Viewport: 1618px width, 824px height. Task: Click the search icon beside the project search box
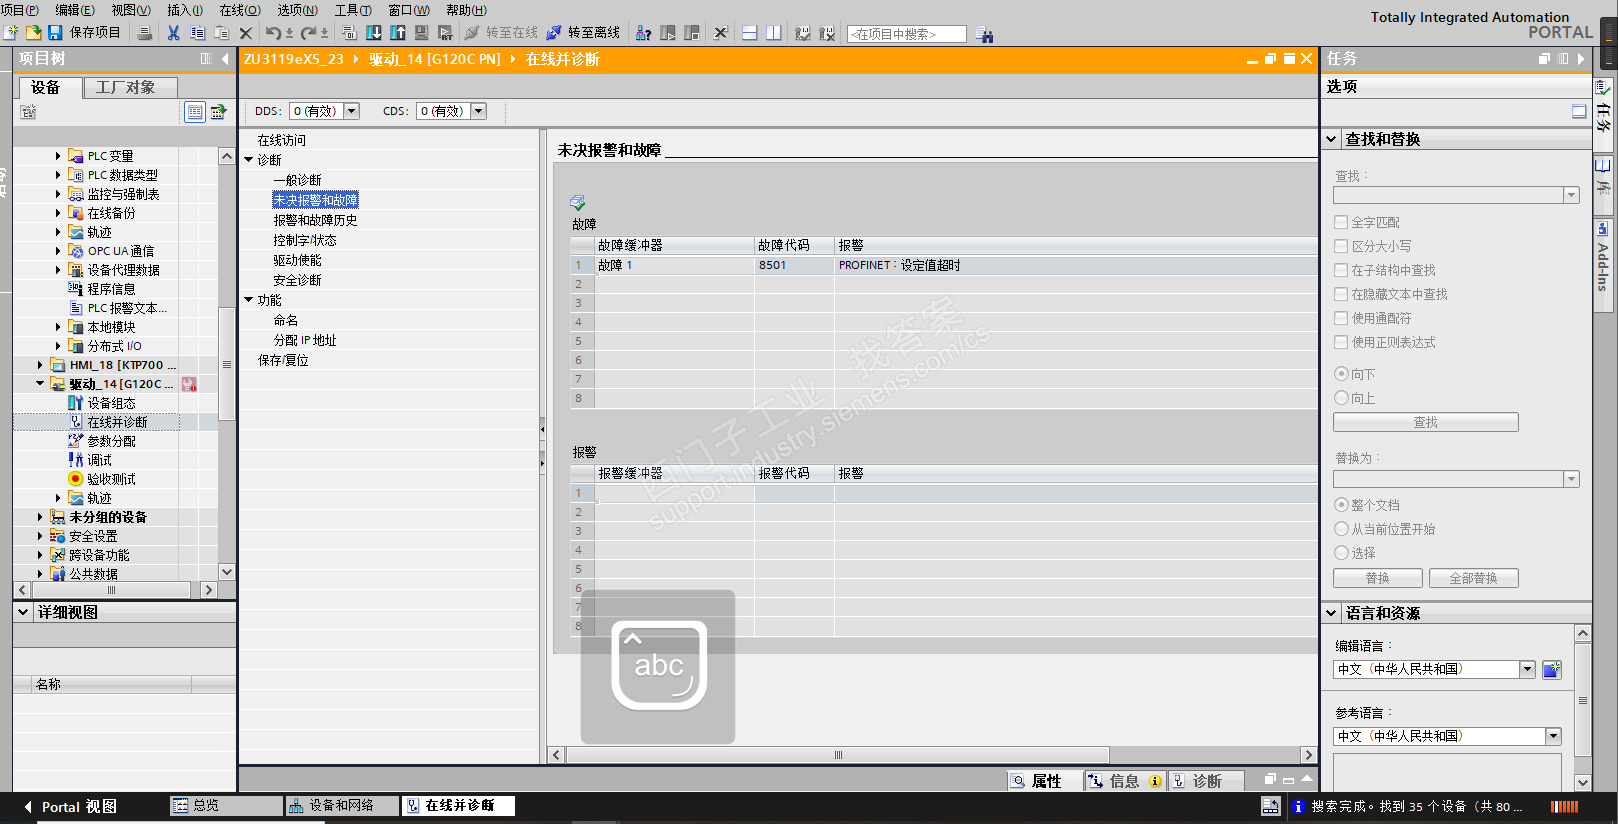coord(985,35)
